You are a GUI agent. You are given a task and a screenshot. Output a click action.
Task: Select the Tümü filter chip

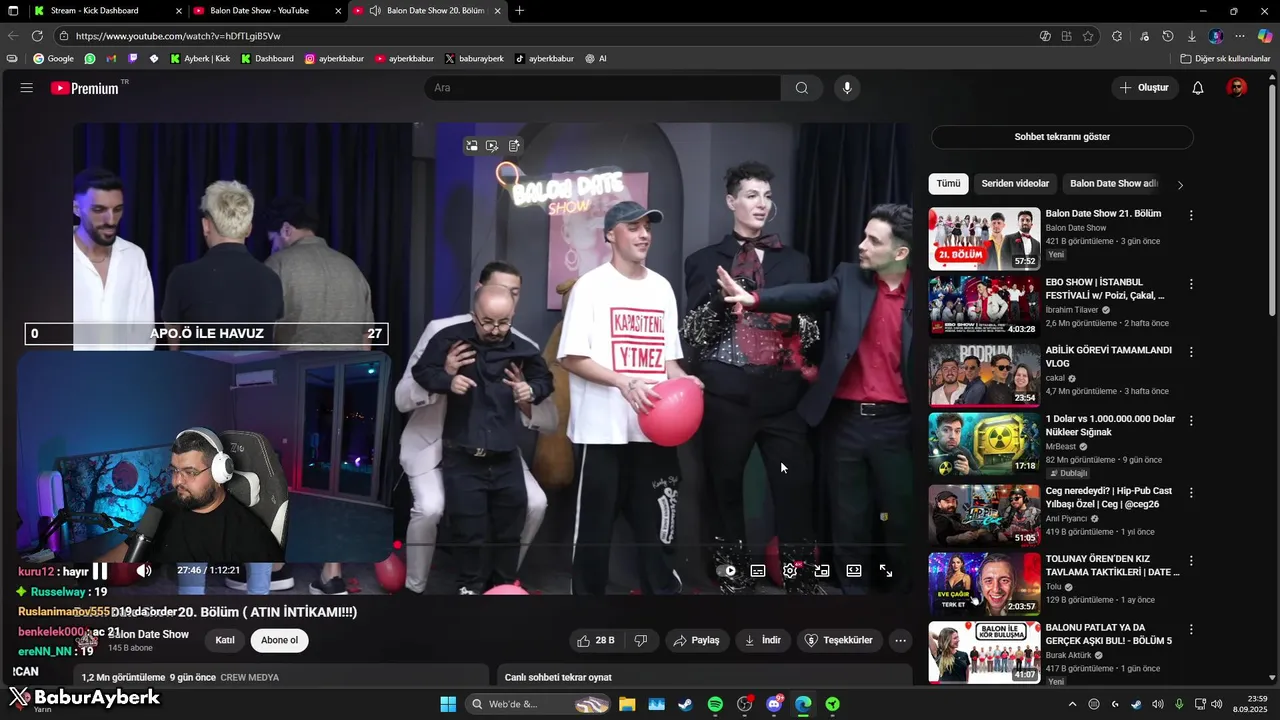948,184
